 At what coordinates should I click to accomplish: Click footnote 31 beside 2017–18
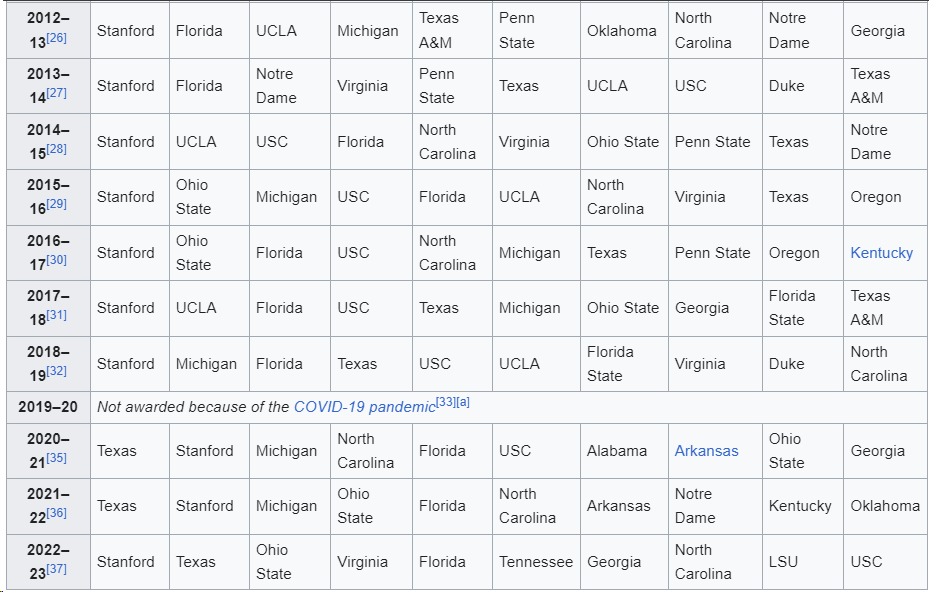[56, 316]
